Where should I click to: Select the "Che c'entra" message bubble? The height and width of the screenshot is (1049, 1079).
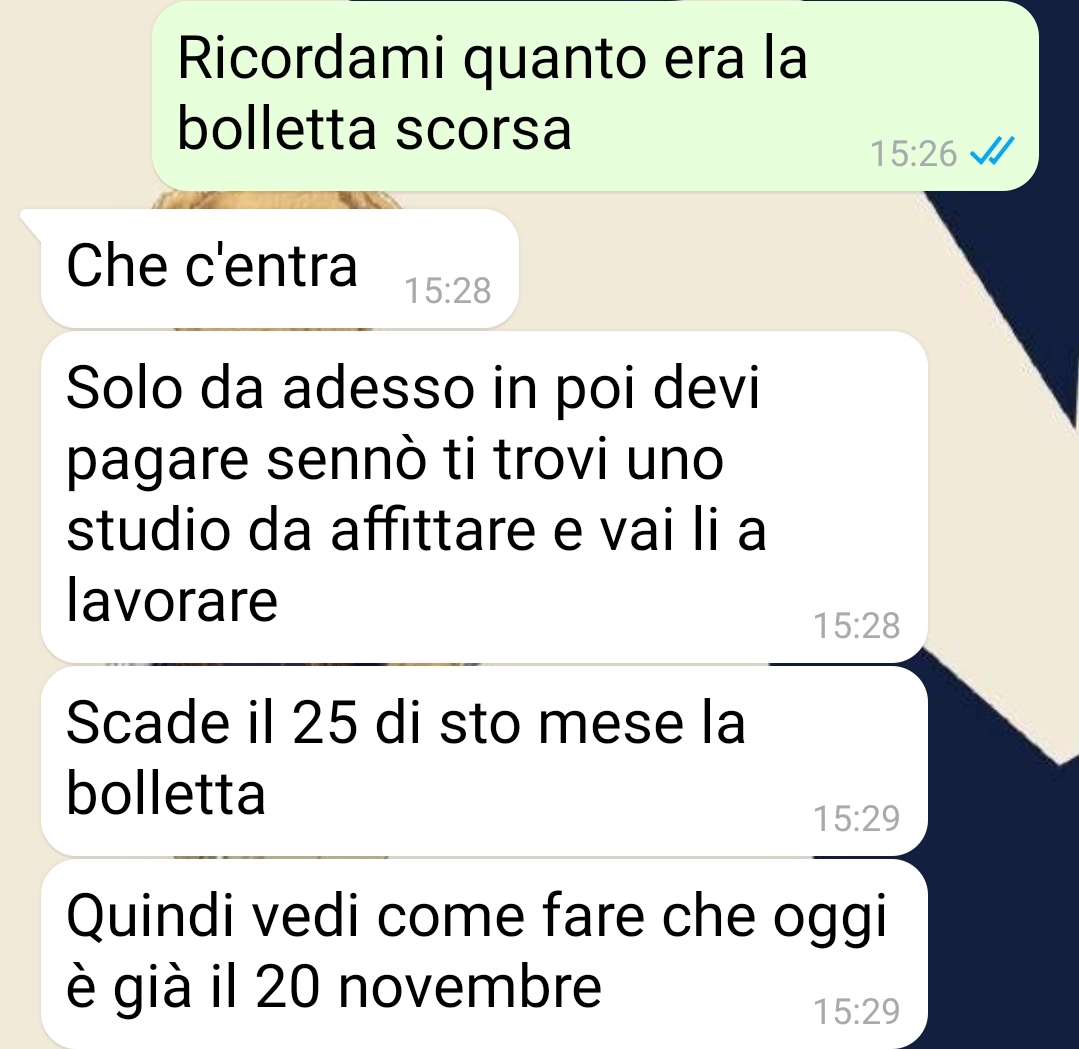point(279,268)
